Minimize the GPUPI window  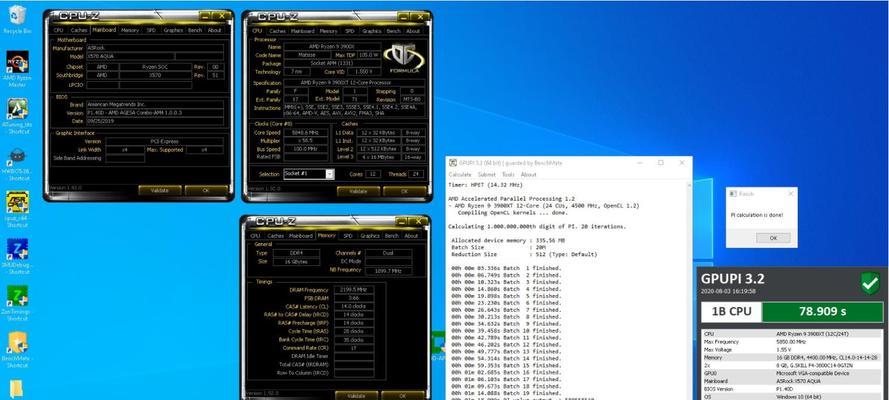641,163
